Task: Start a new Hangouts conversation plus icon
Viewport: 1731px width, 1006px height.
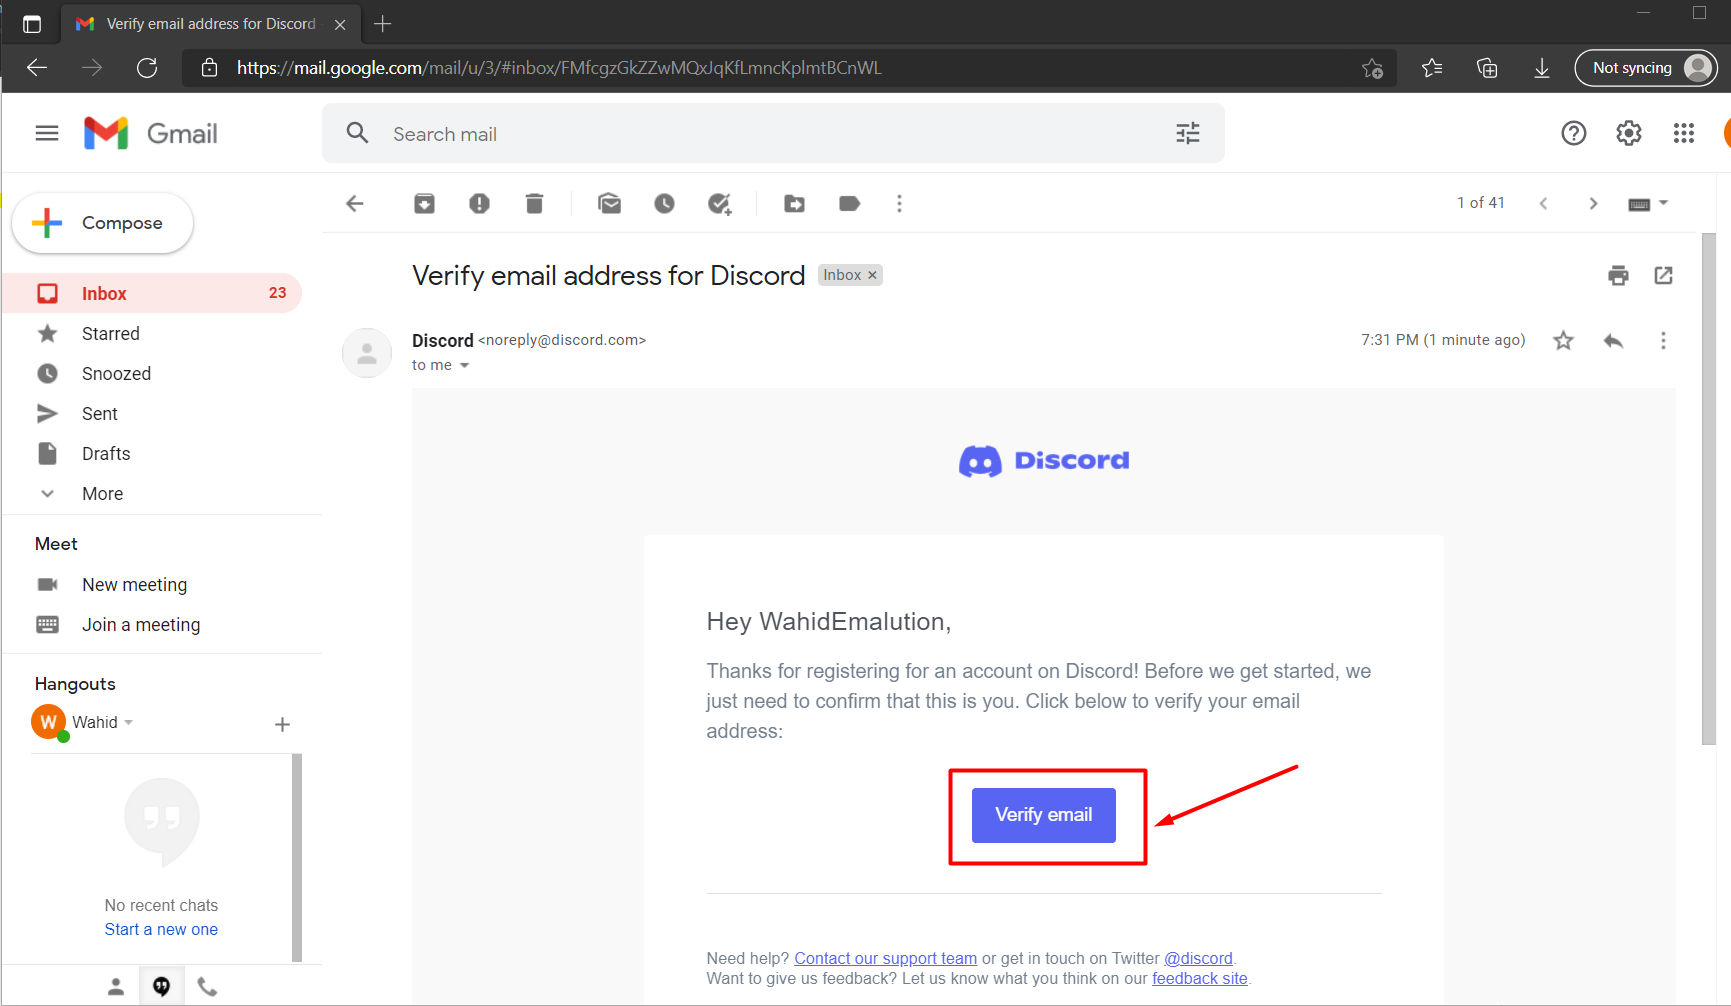Action: [x=282, y=724]
